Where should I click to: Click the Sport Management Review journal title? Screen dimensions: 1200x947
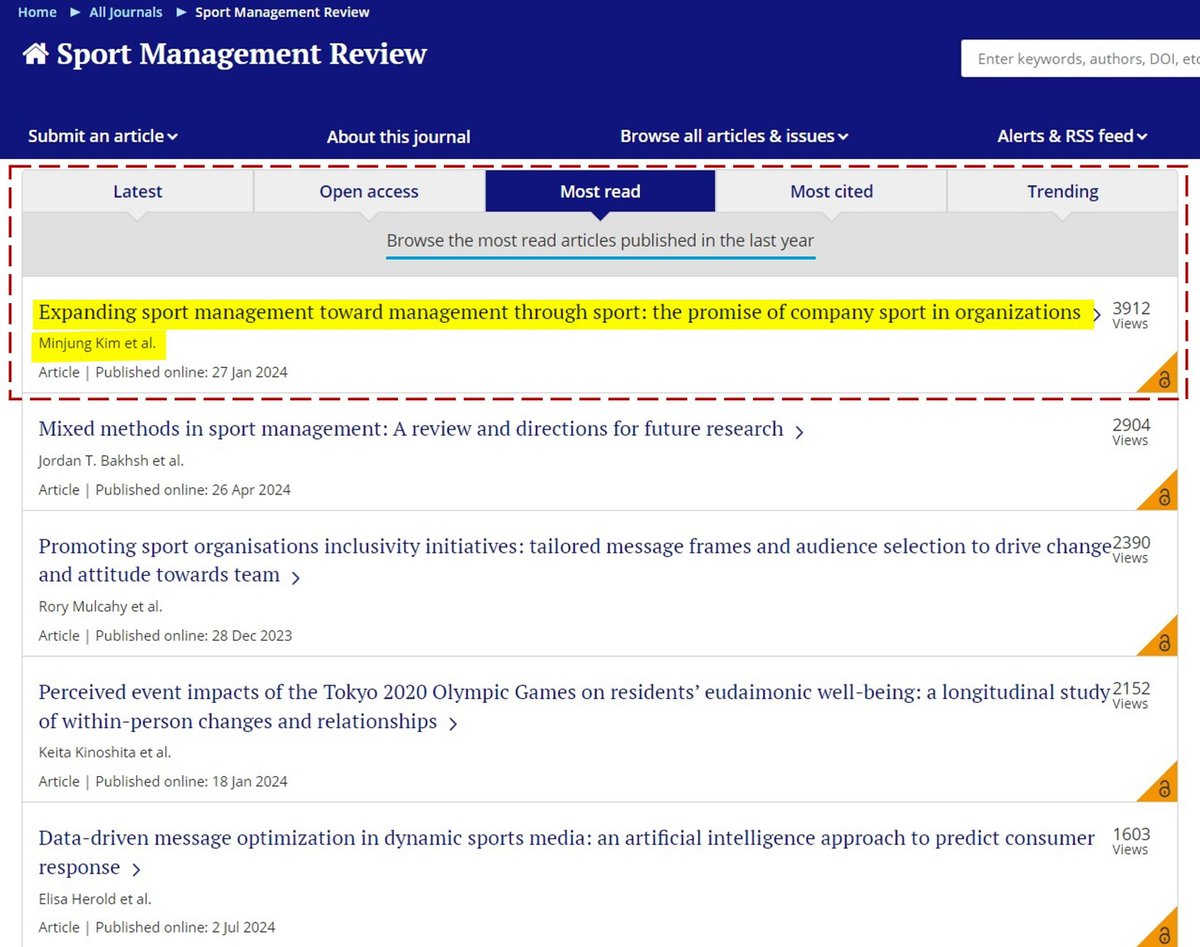[241, 54]
